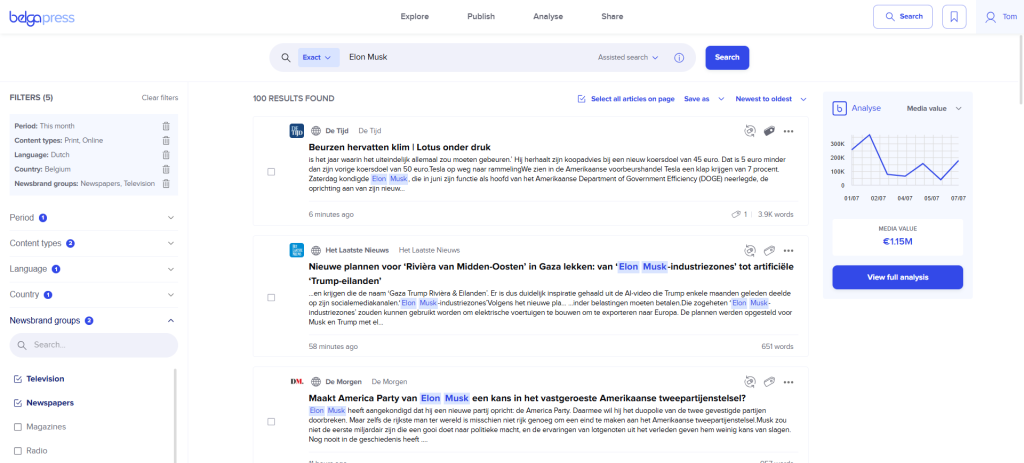
Task: Check the Magazines newsbrand group
Action: 18,427
